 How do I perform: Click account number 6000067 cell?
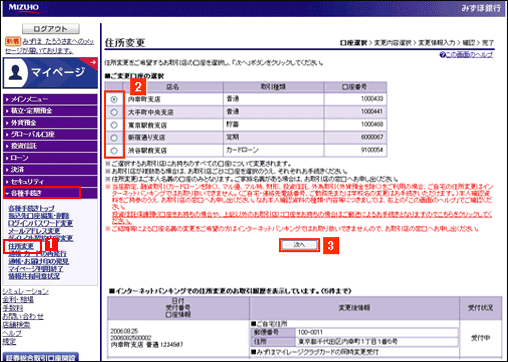[355, 137]
